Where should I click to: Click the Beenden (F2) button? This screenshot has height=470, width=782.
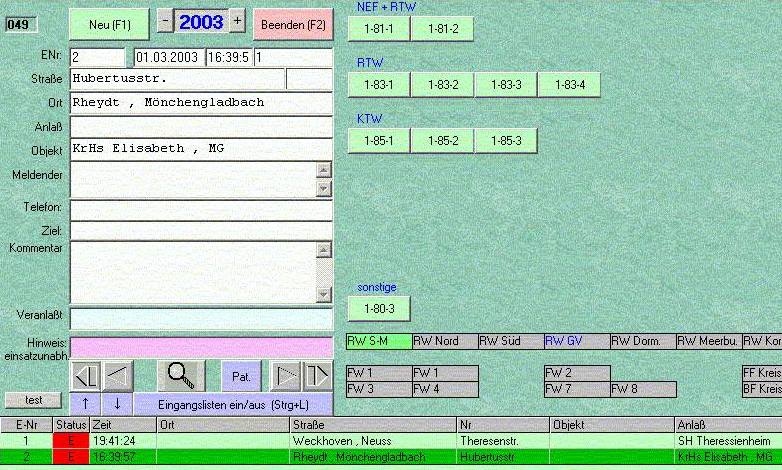(293, 22)
